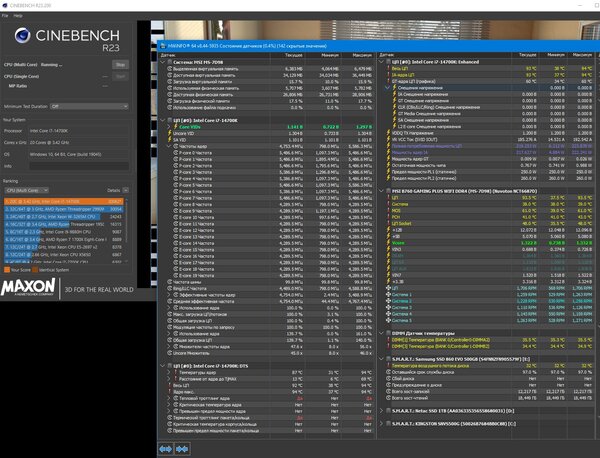The image size is (600, 458).
Task: Select the AMD Ryzen Threadripper 2990W ranking entry
Action: (x=64, y=209)
